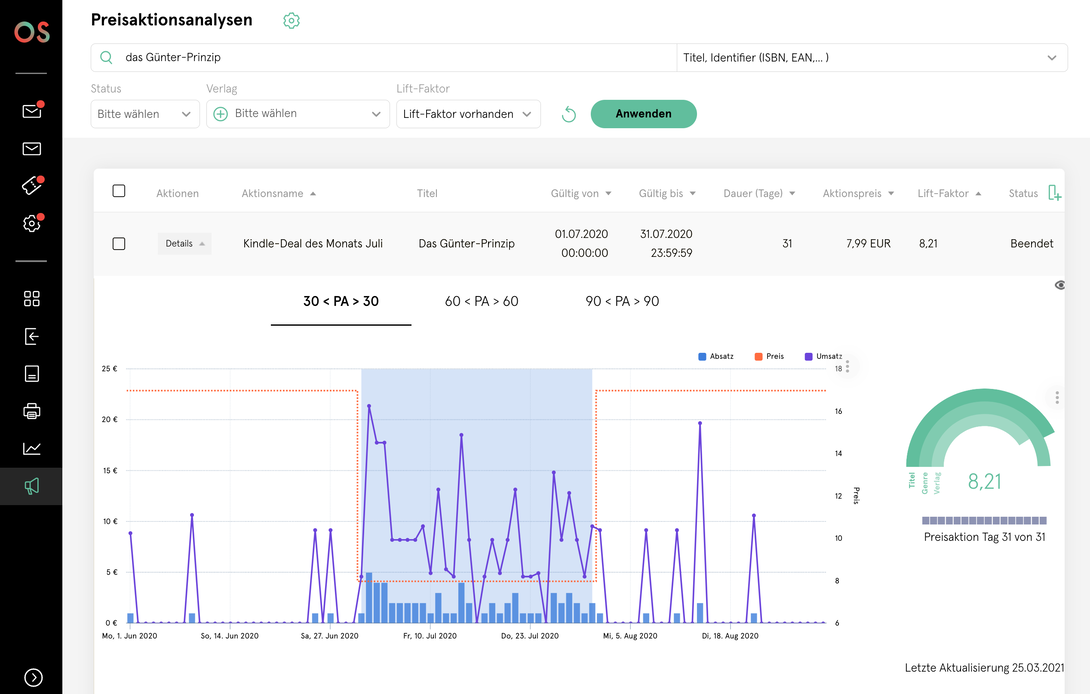The width and height of the screenshot is (1090, 694).
Task: Click the 8,21 gauge value
Action: coord(984,481)
